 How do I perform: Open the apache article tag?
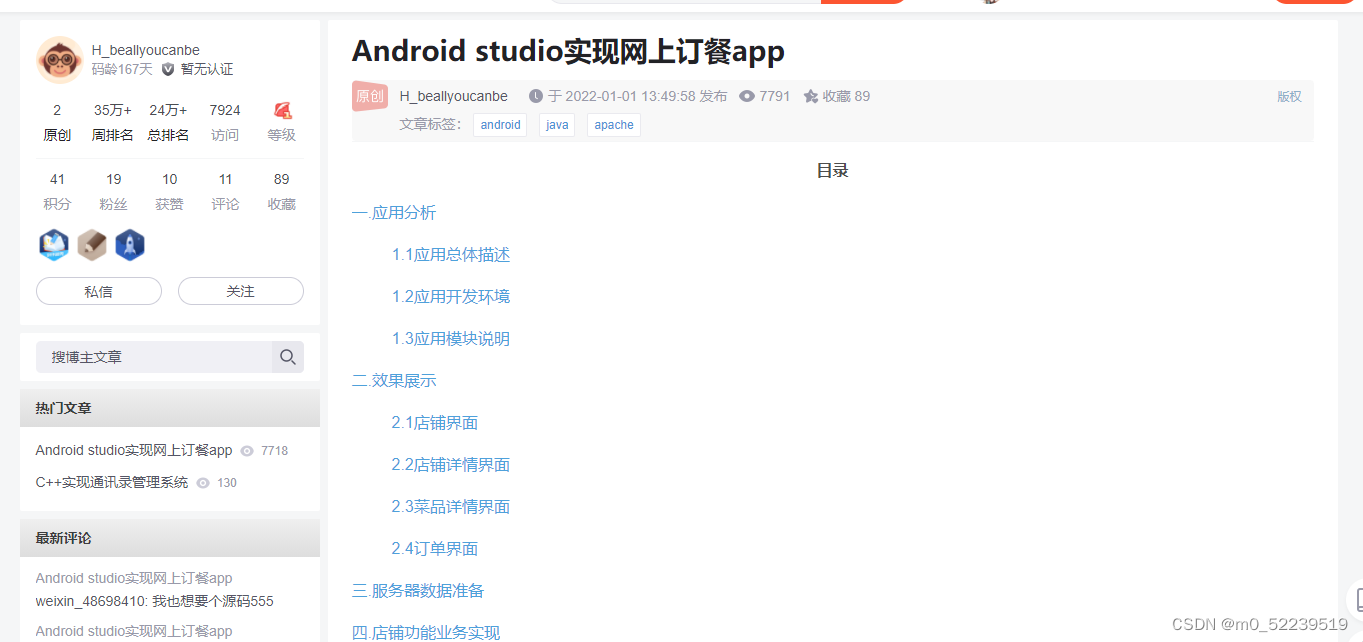pos(614,125)
